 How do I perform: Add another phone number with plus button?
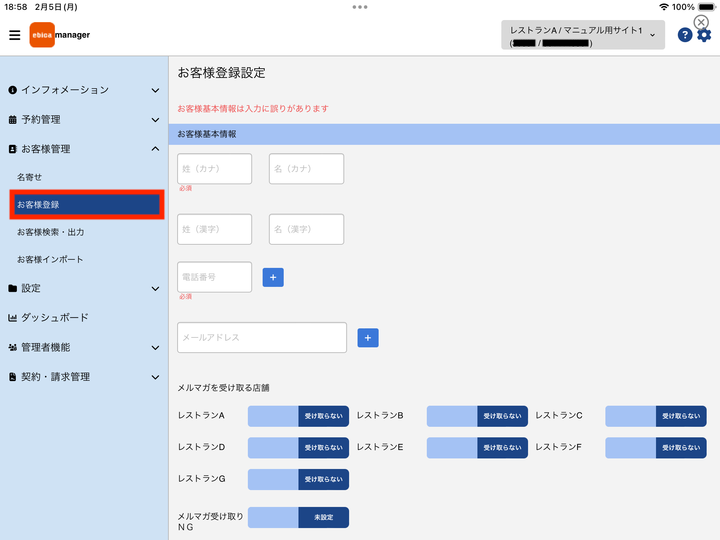273,277
